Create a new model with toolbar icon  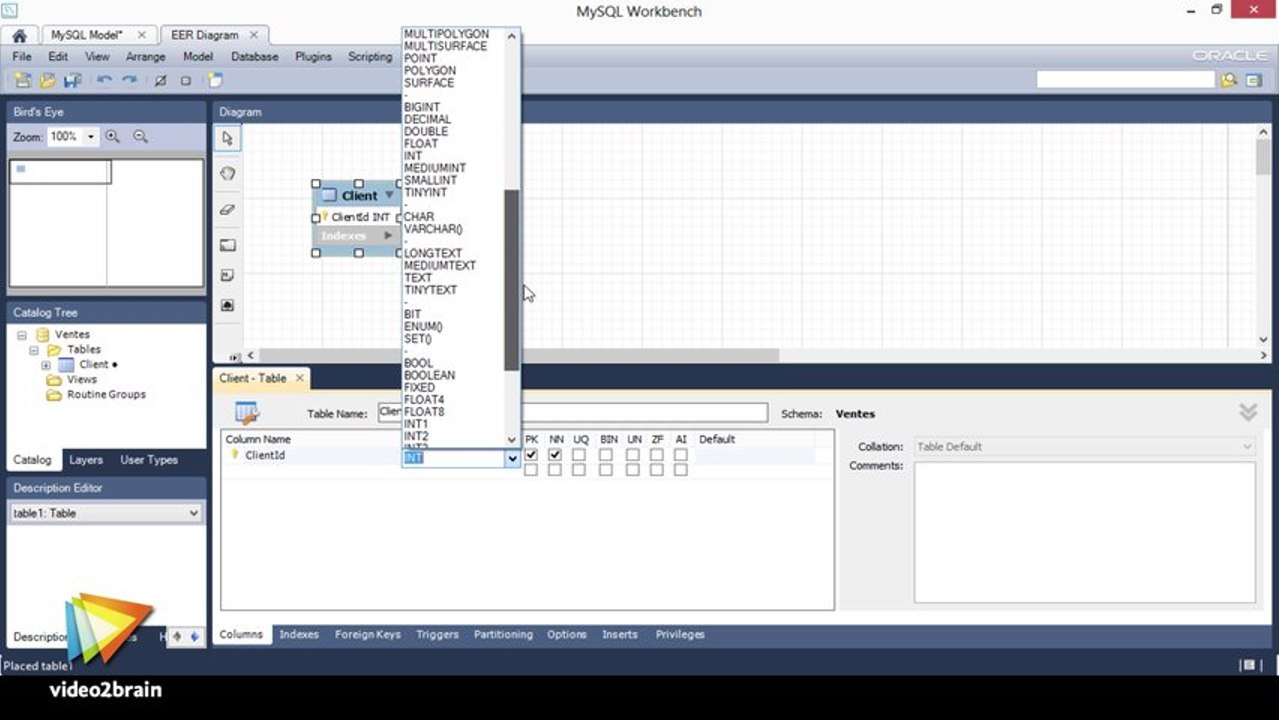[x=22, y=80]
